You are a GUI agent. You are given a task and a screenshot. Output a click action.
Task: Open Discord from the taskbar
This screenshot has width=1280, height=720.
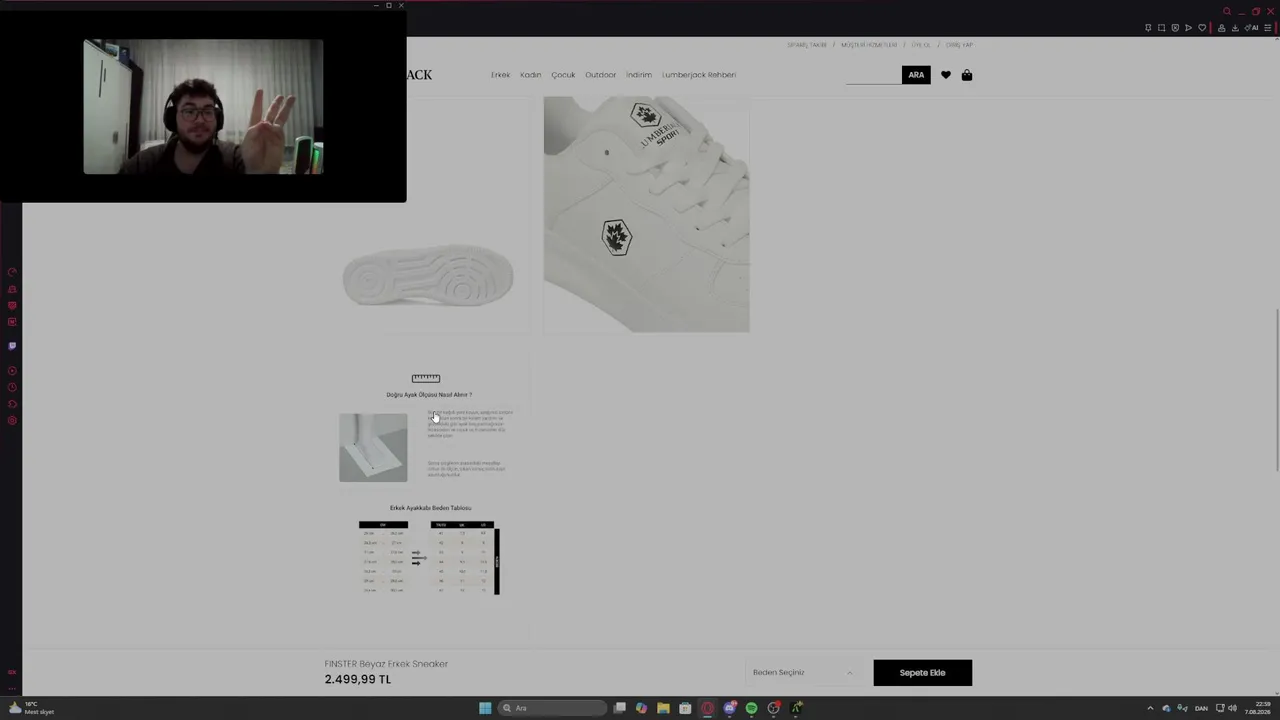coord(730,708)
